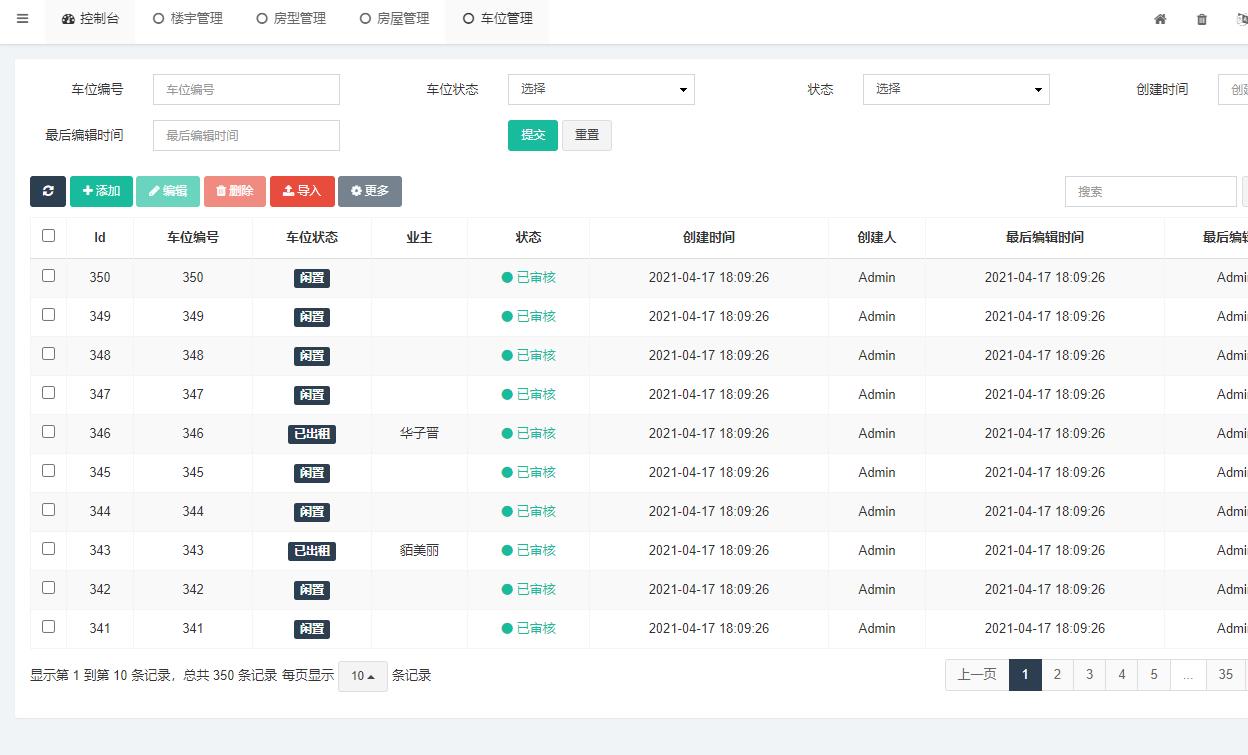
Task: Go to page 3 in pagination
Action: [1089, 675]
